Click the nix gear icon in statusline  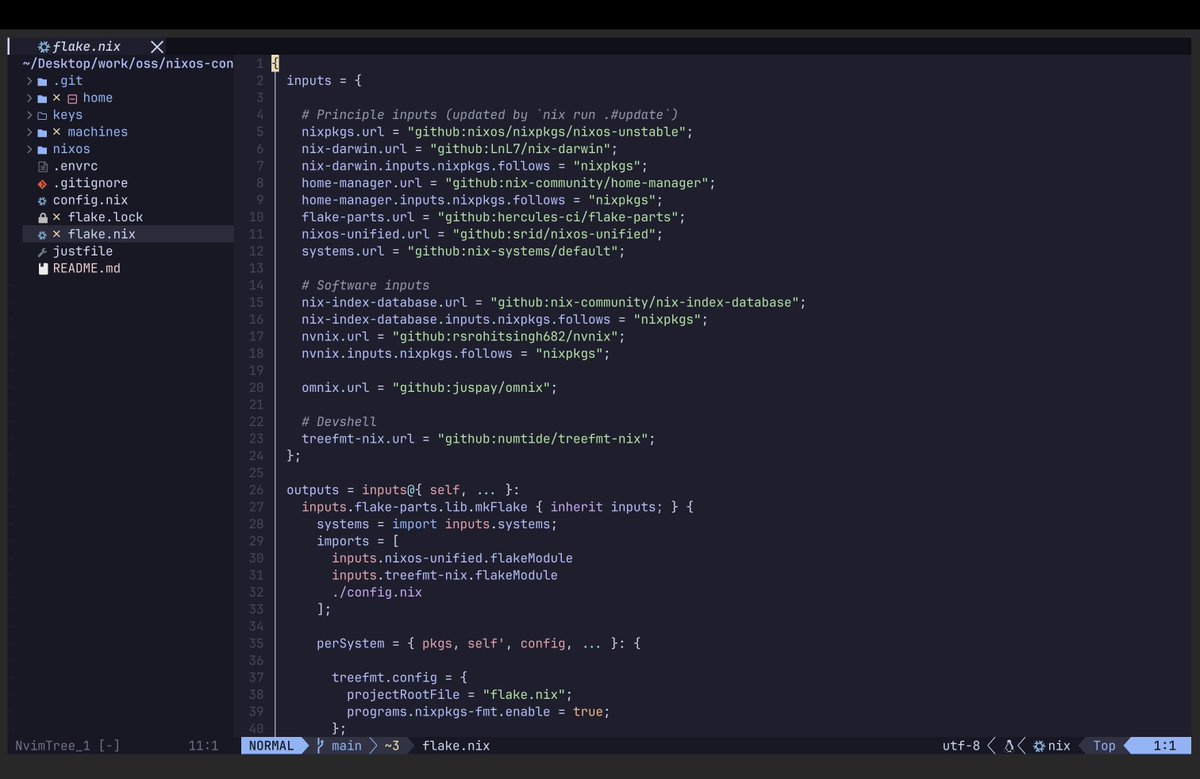click(1039, 746)
